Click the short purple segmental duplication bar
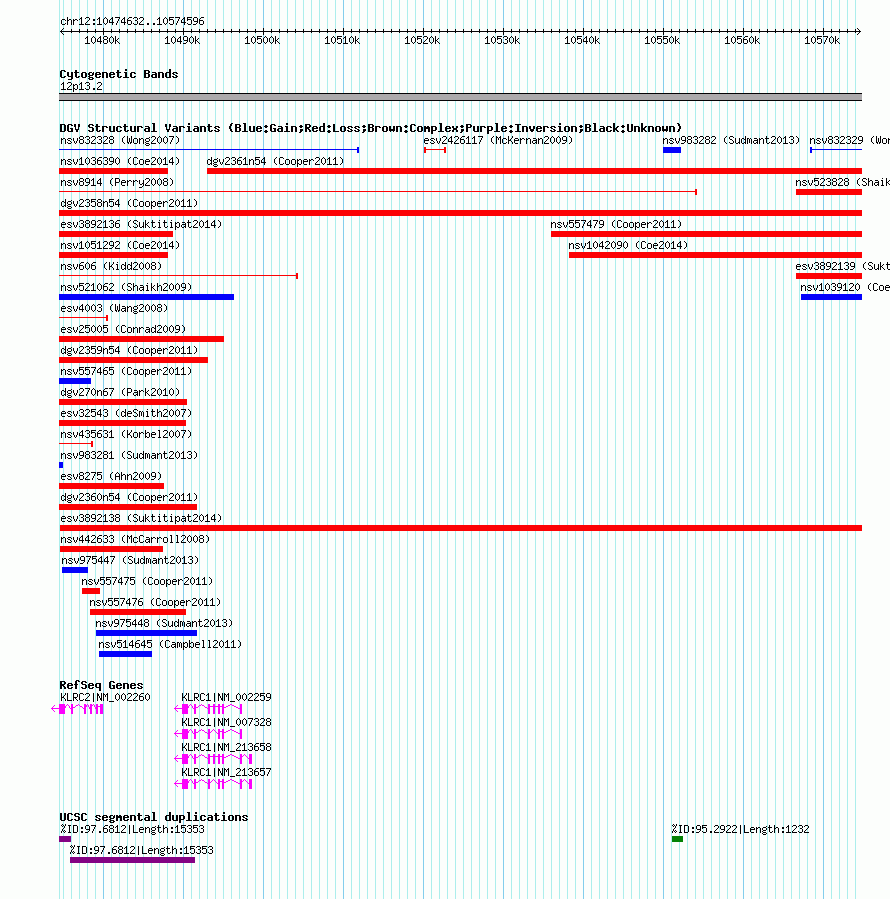 (65, 839)
